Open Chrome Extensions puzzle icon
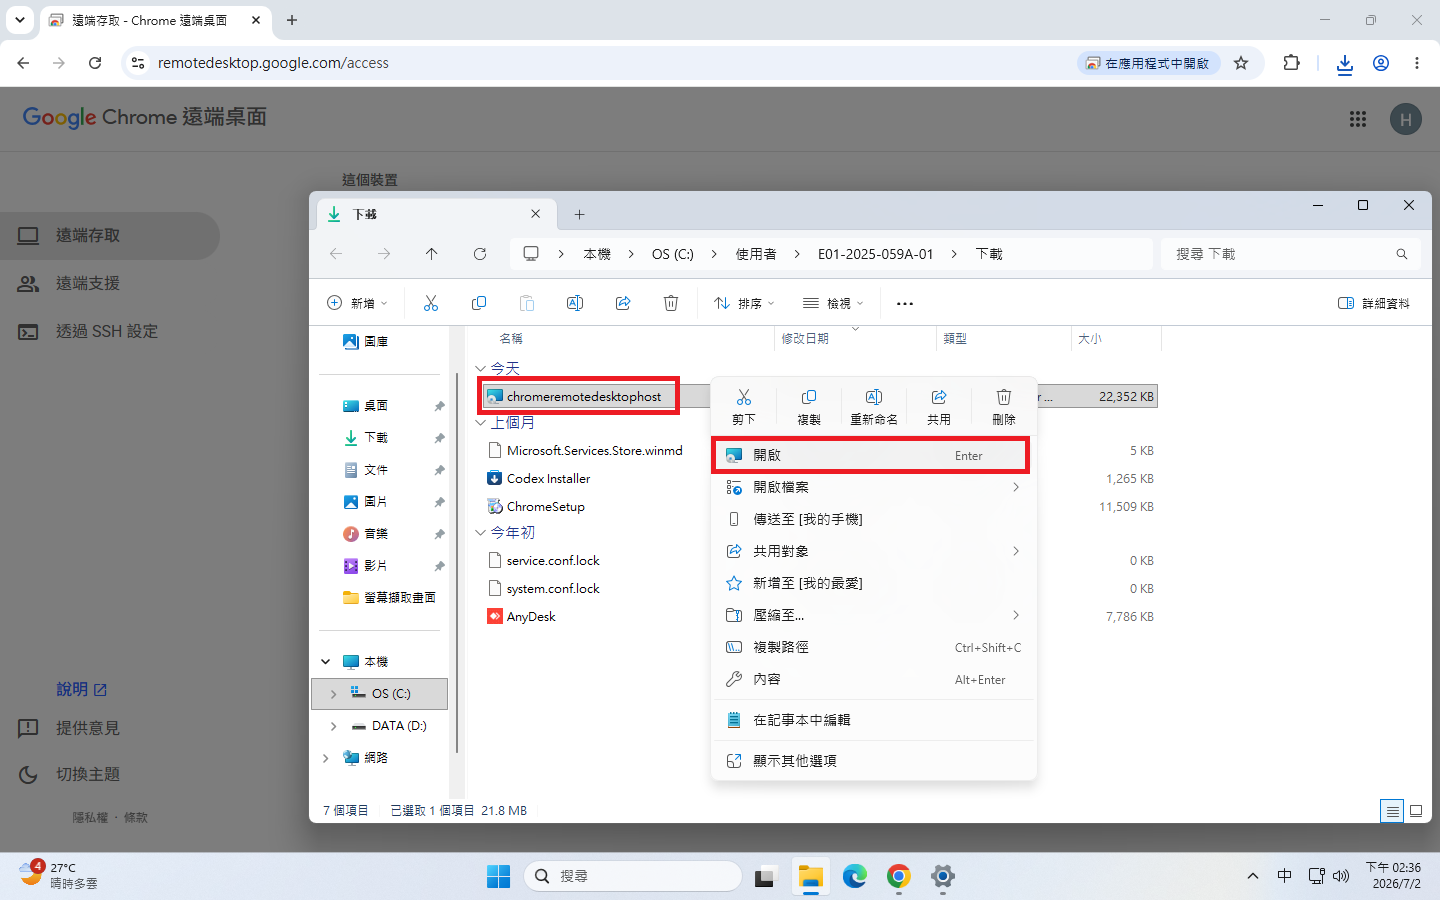Screen dimensions: 1440x900 pyautogui.click(x=1292, y=63)
